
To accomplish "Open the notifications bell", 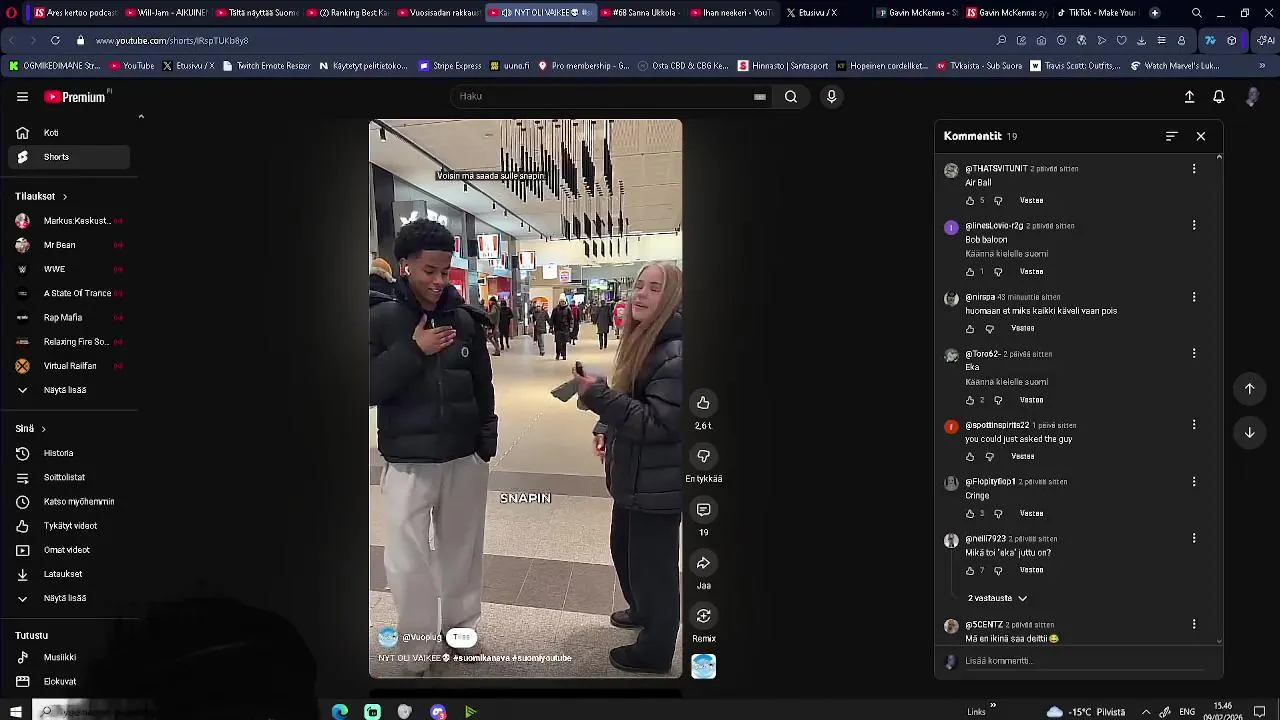I will coord(1219,97).
